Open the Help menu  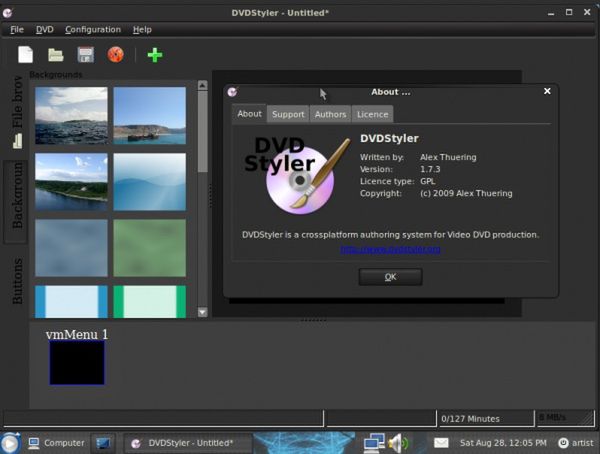click(x=142, y=29)
